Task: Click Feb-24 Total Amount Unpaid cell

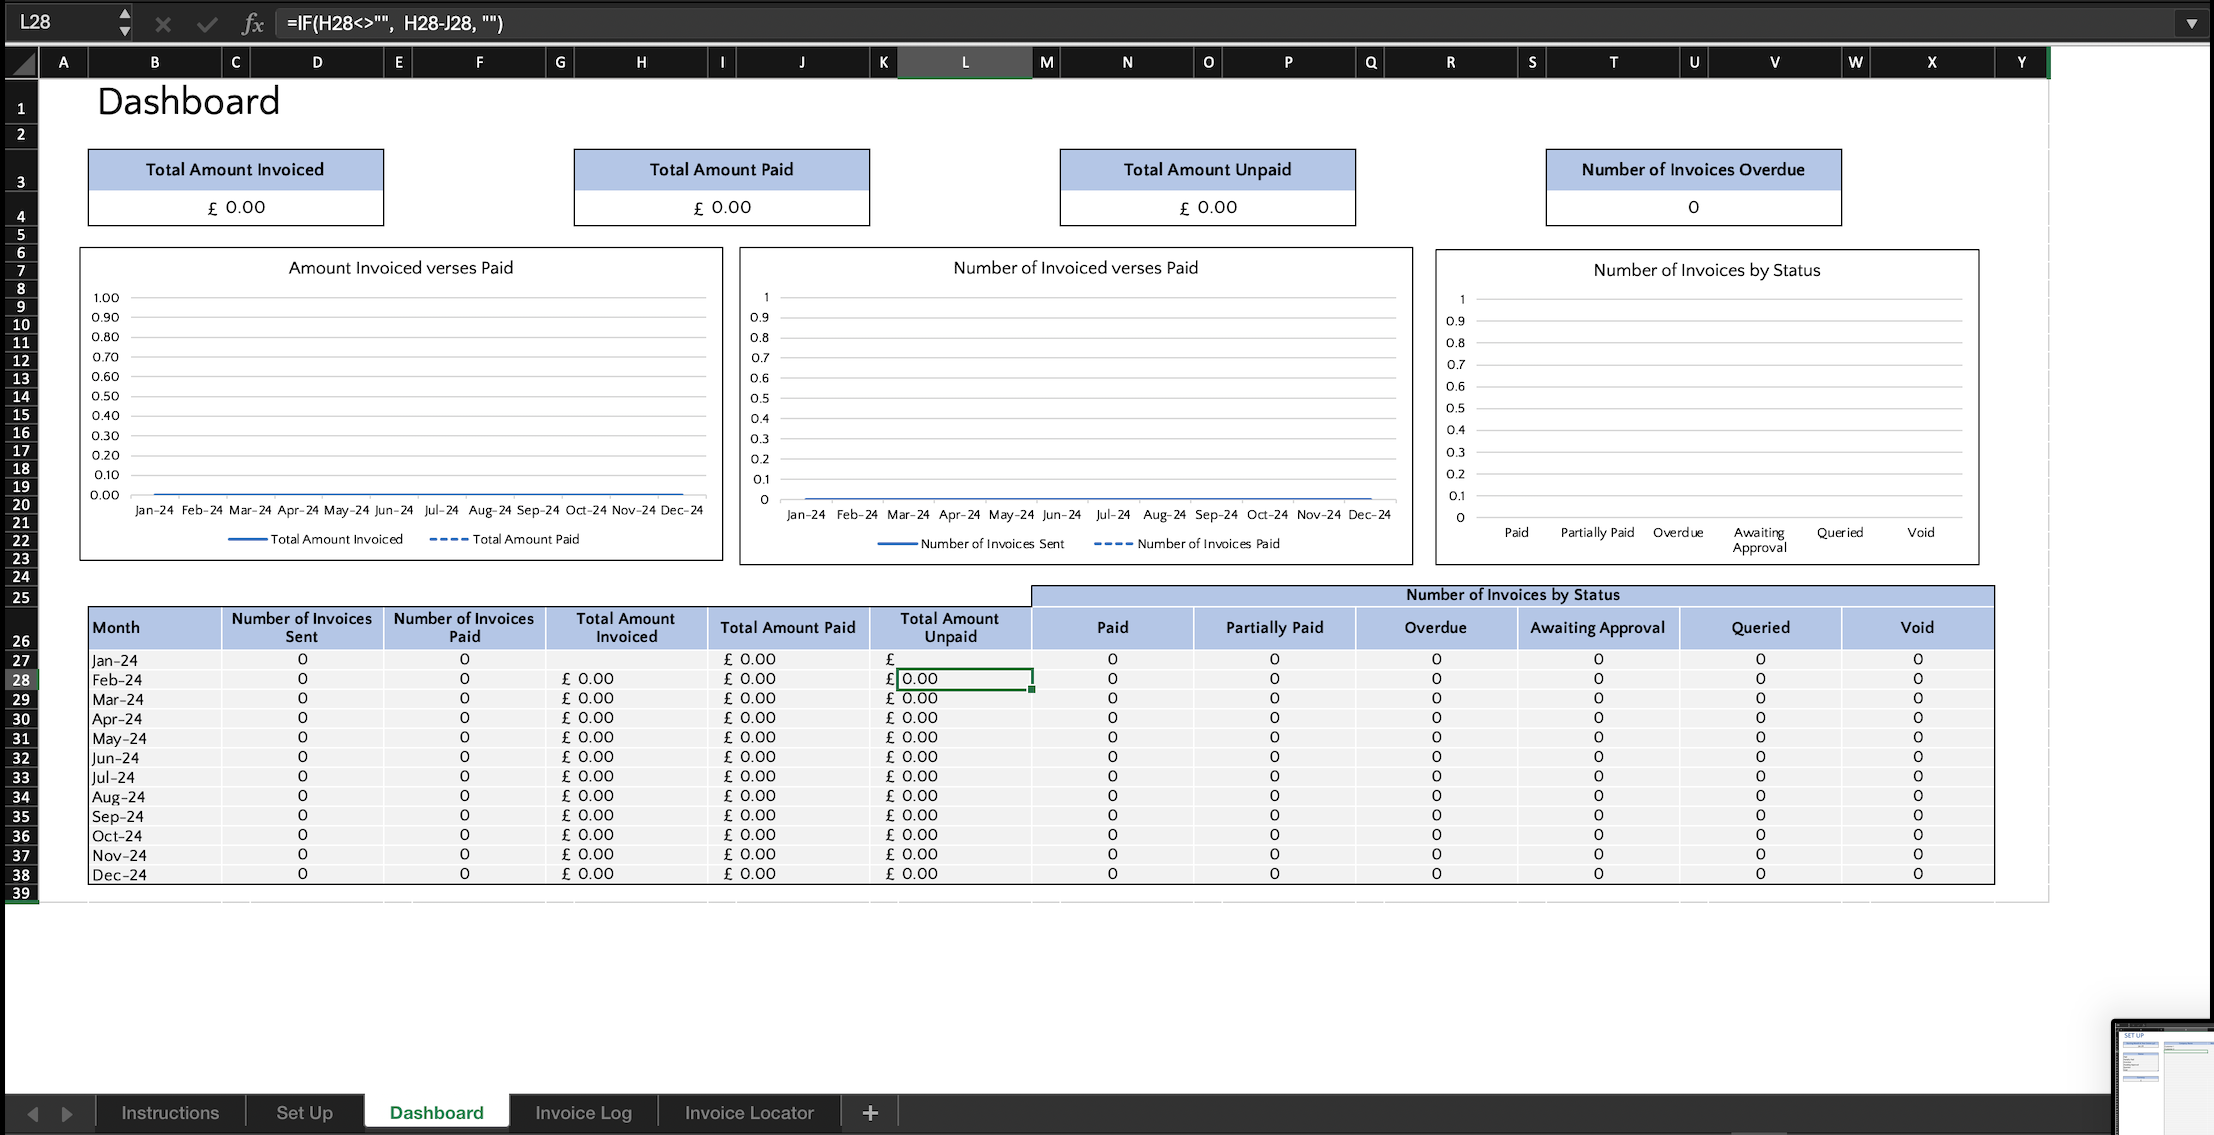Action: click(965, 679)
